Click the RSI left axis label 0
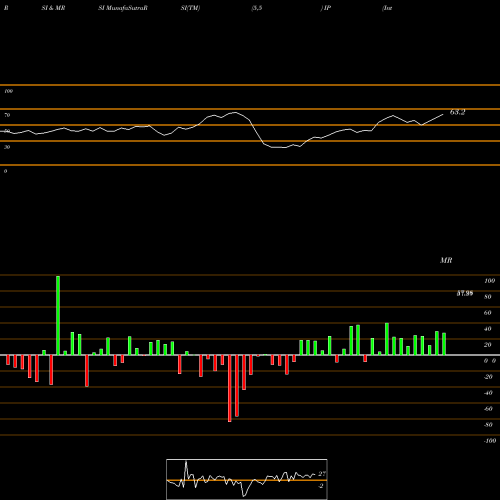The height and width of the screenshot is (500, 500). pos(5,171)
